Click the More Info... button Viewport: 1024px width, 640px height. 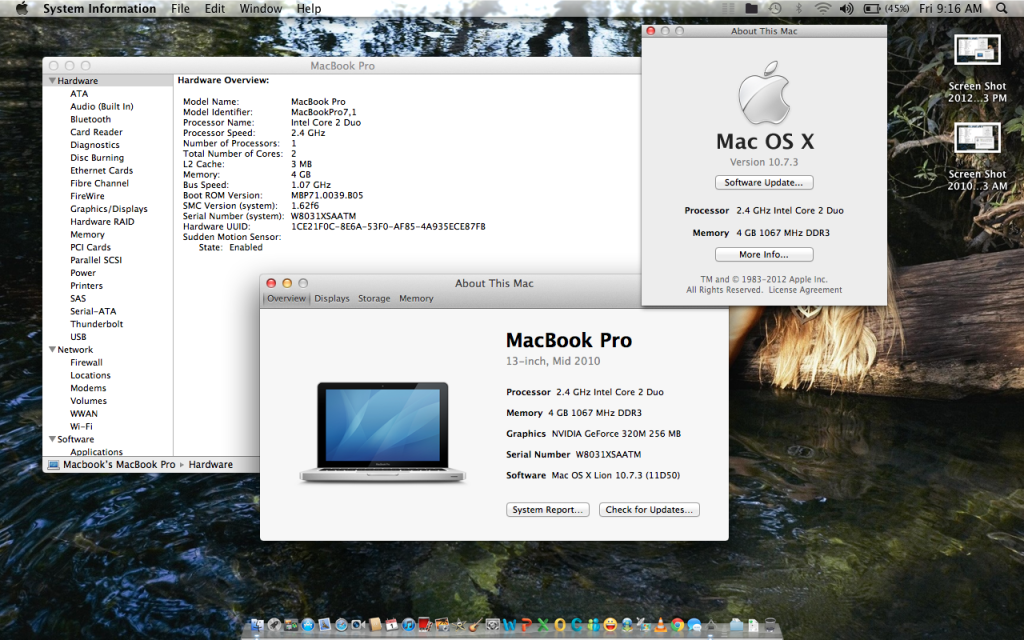pyautogui.click(x=764, y=255)
